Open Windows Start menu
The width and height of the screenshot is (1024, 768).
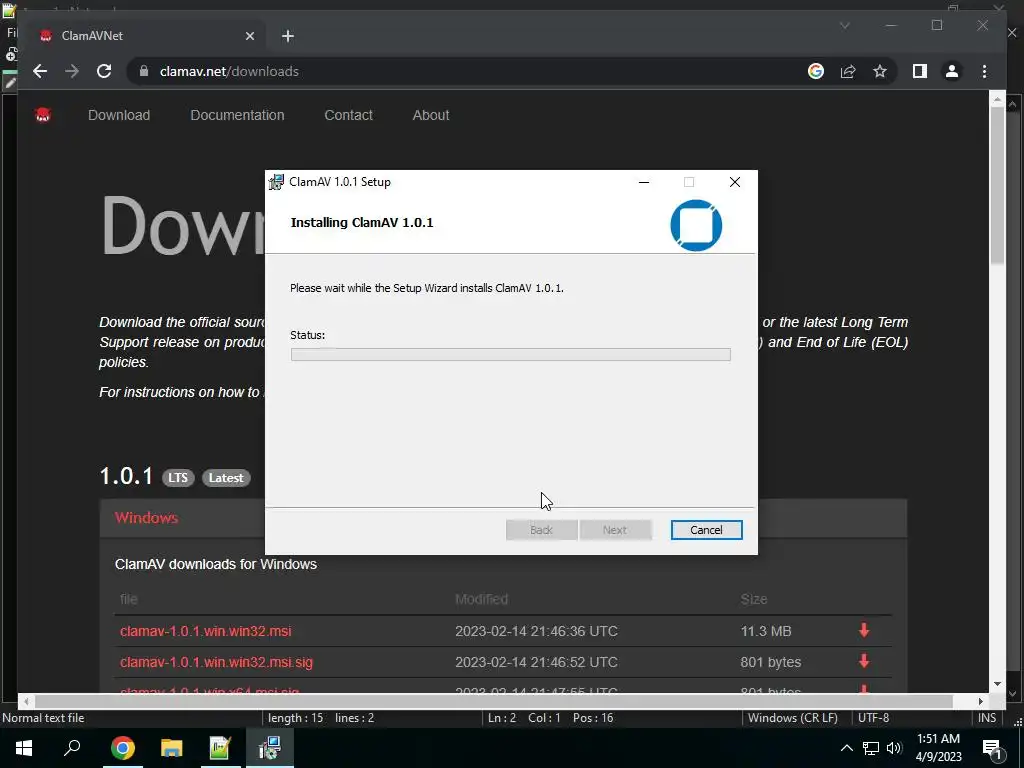coord(24,748)
